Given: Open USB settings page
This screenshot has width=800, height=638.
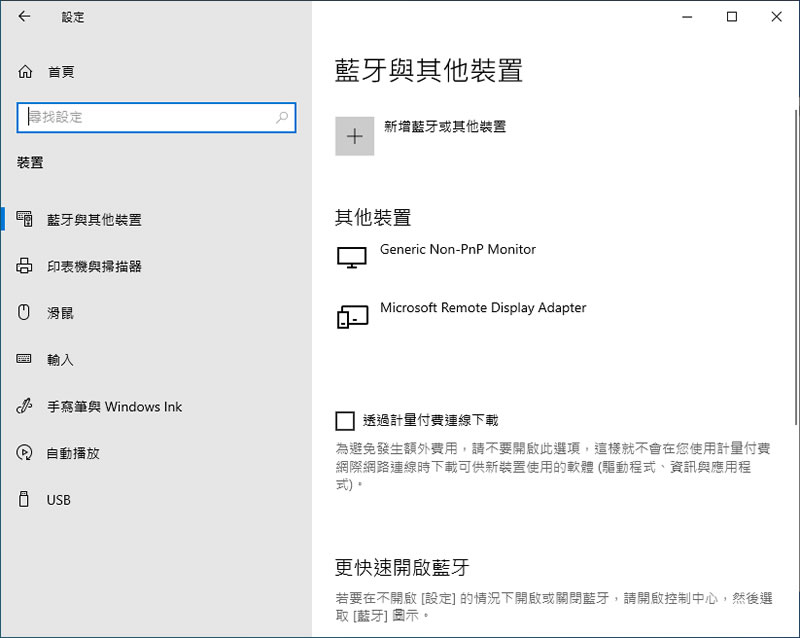Looking at the screenshot, I should (x=59, y=500).
